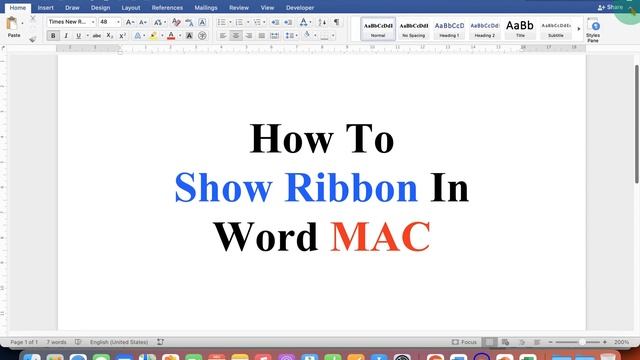Open the Insert tab

45,8
